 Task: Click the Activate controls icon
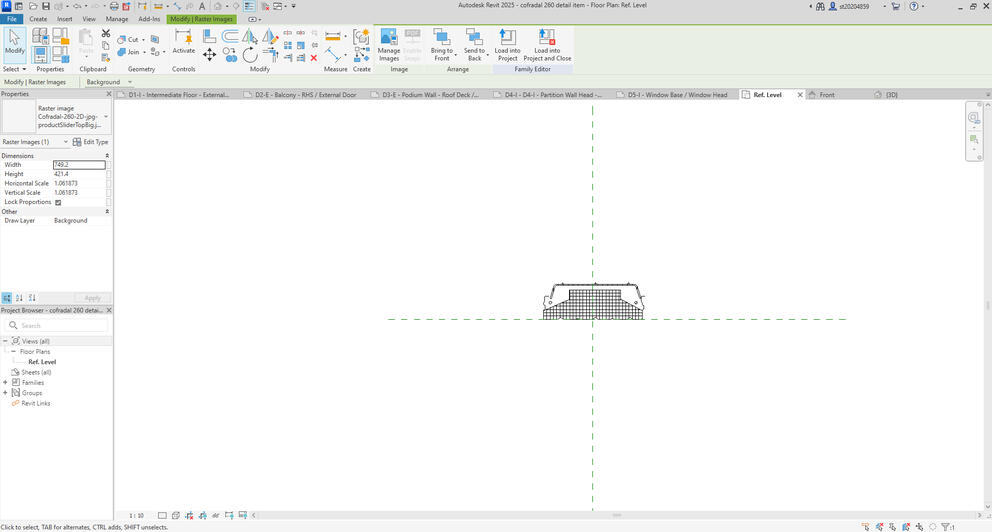pos(184,42)
